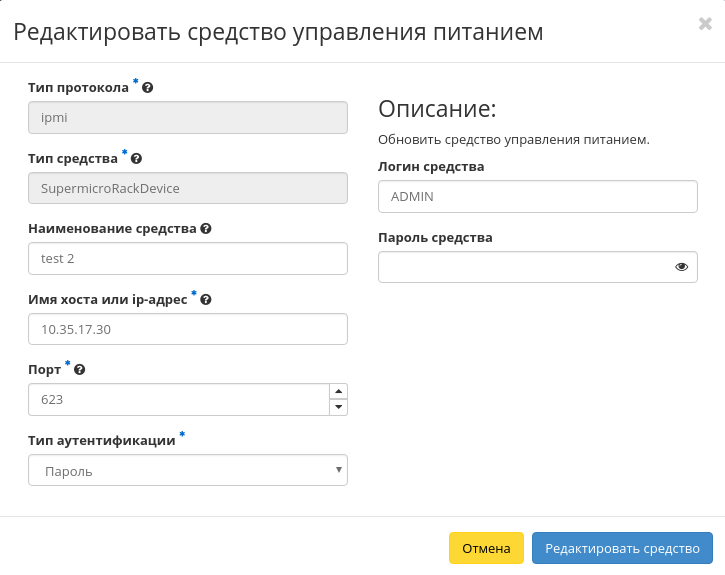This screenshot has width=725, height=575.
Task: Click the Редактировать средство button
Action: coord(622,548)
